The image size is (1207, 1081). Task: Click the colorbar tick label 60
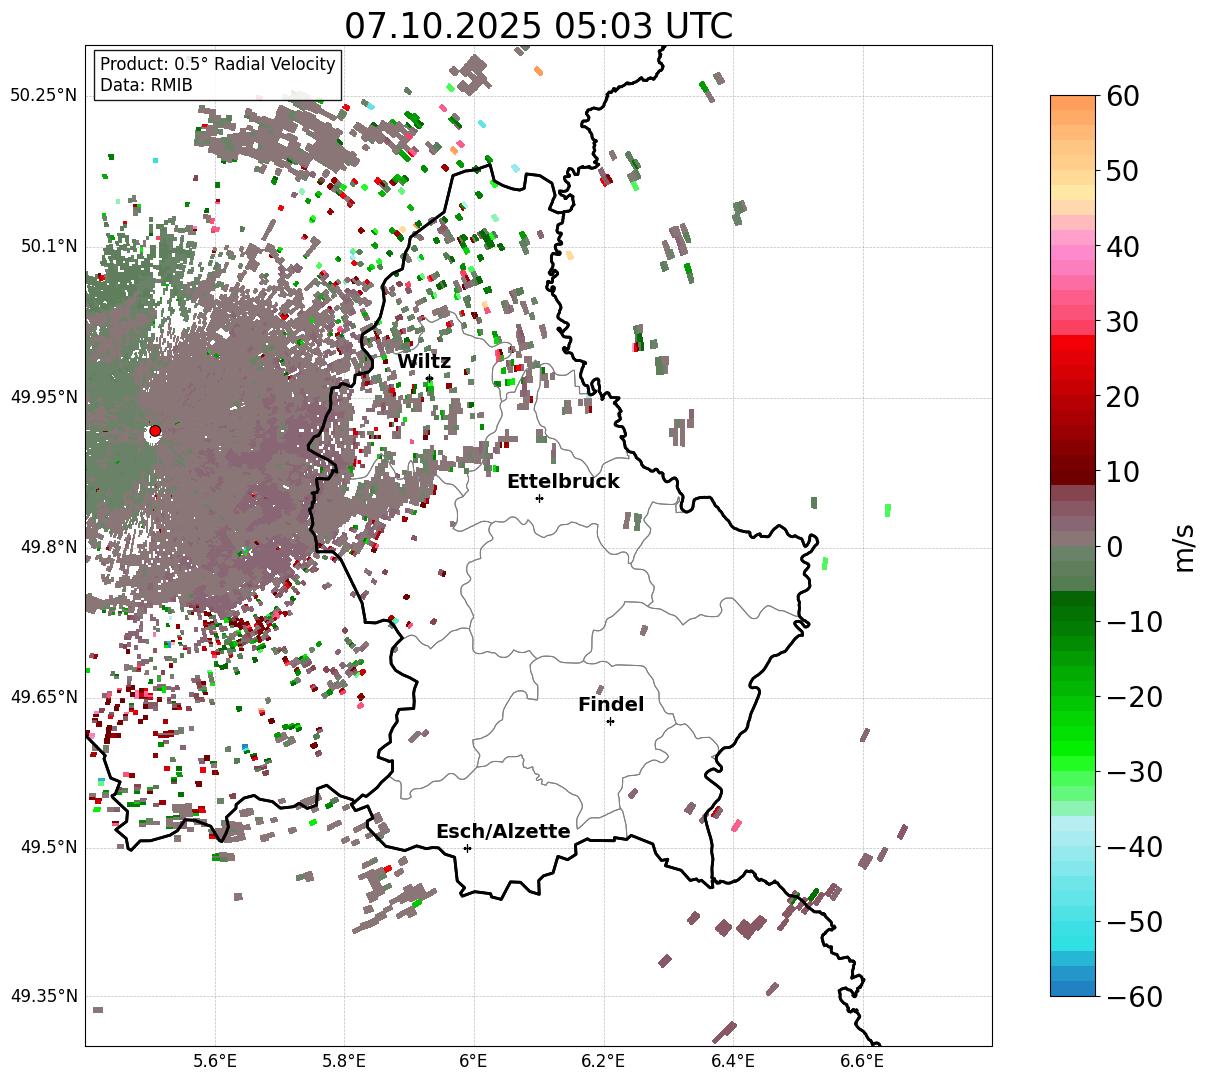click(1122, 97)
